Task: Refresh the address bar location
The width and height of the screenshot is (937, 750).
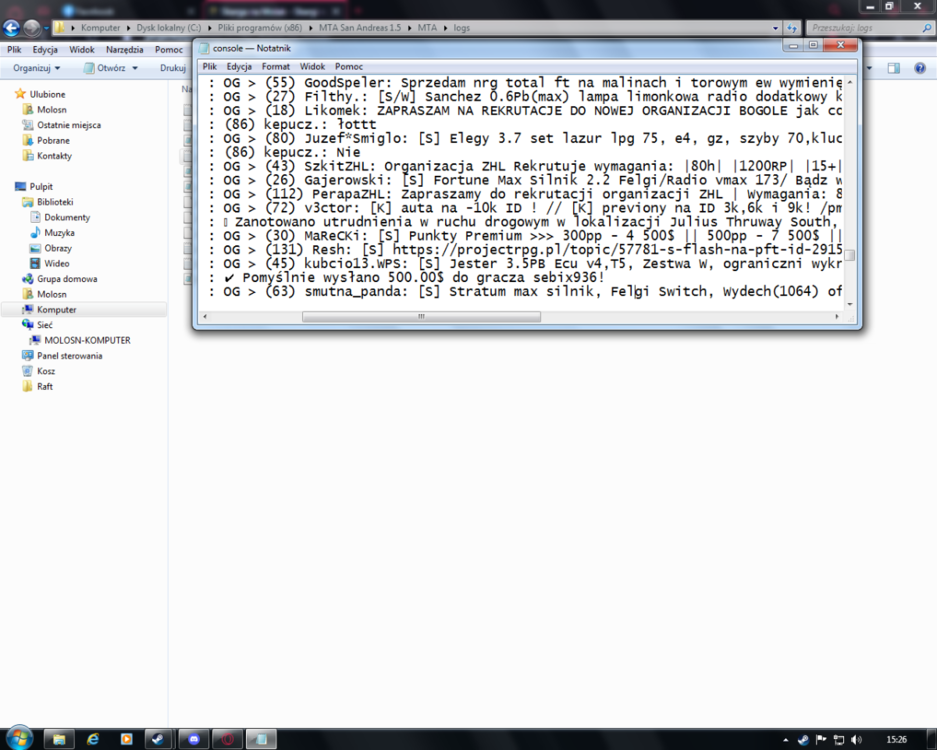Action: 792,27
